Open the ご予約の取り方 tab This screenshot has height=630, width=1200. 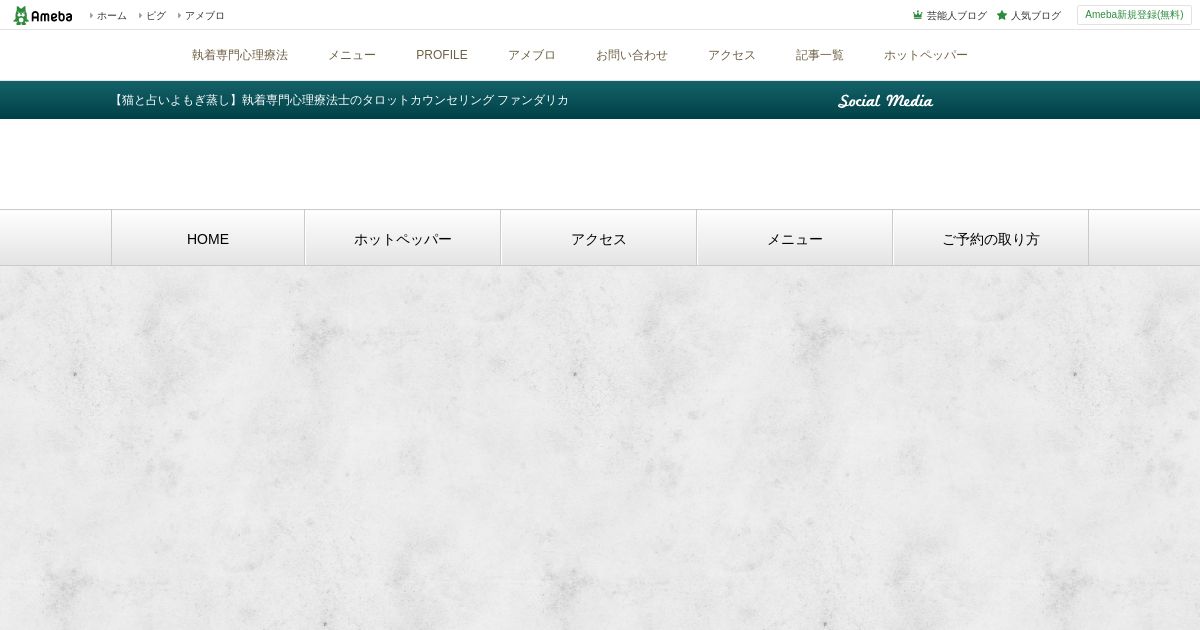click(x=991, y=238)
